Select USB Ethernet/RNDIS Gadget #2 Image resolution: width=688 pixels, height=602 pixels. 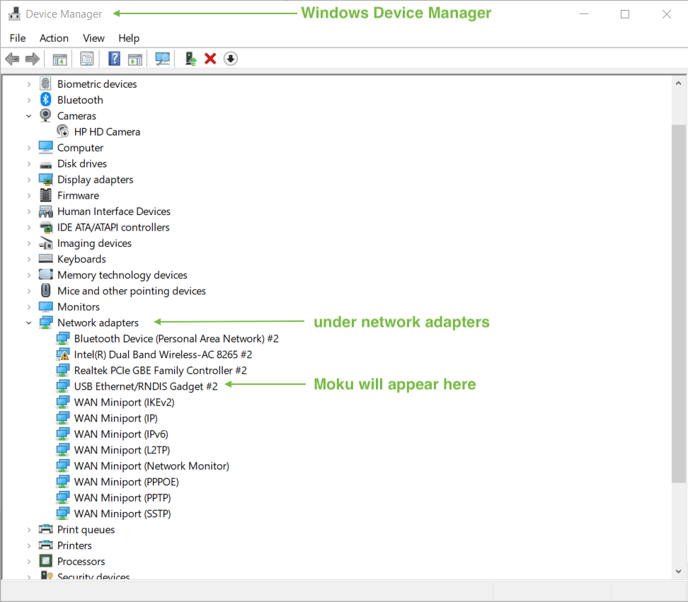146,386
